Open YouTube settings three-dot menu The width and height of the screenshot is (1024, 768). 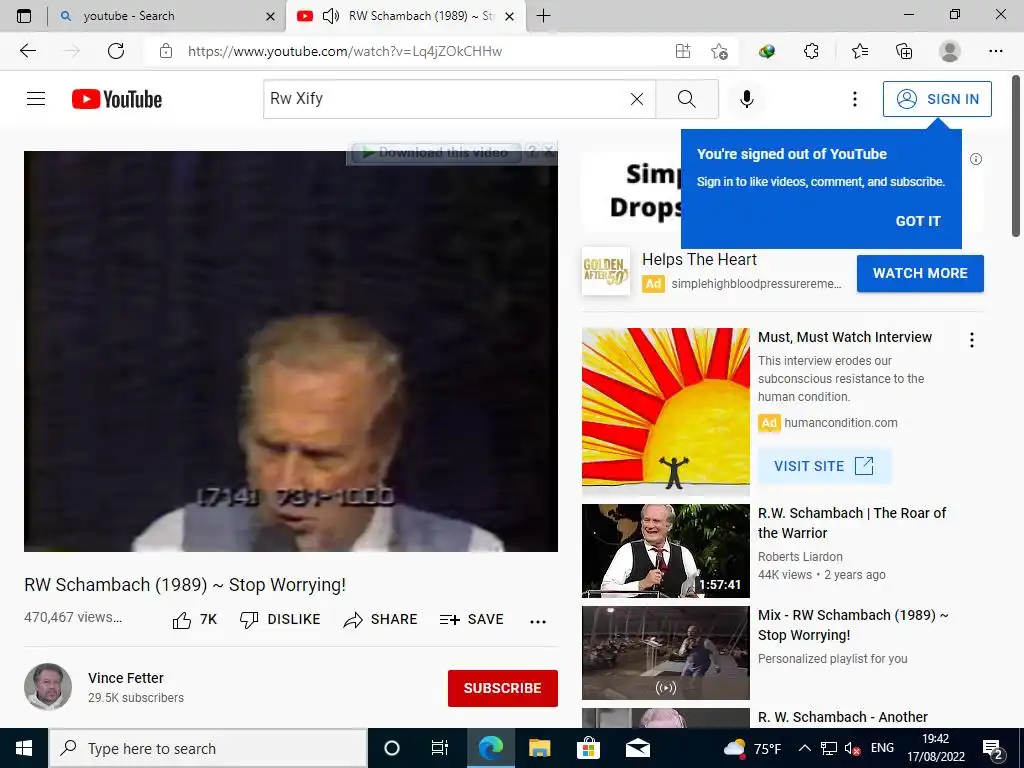pos(854,99)
